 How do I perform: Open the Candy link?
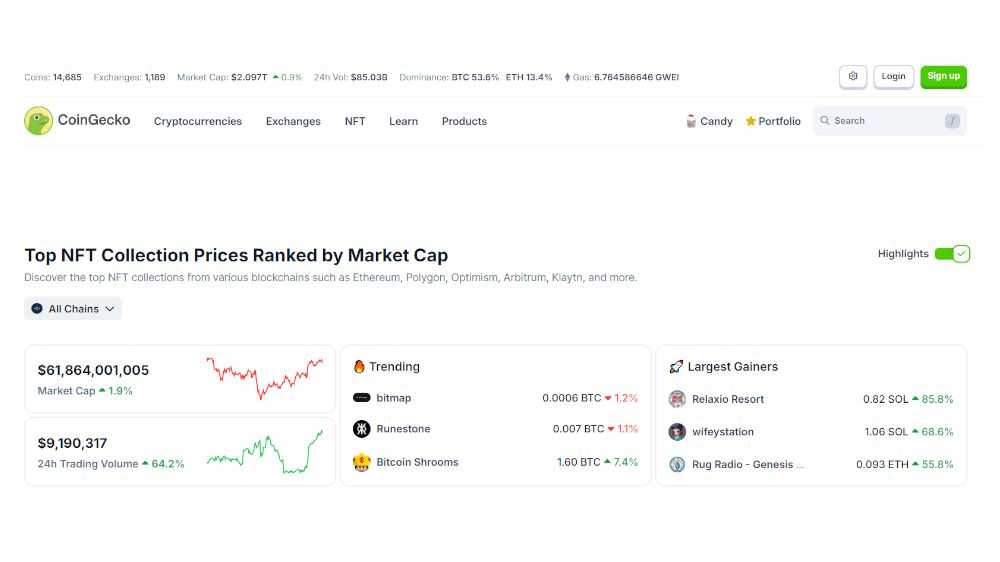coord(709,121)
